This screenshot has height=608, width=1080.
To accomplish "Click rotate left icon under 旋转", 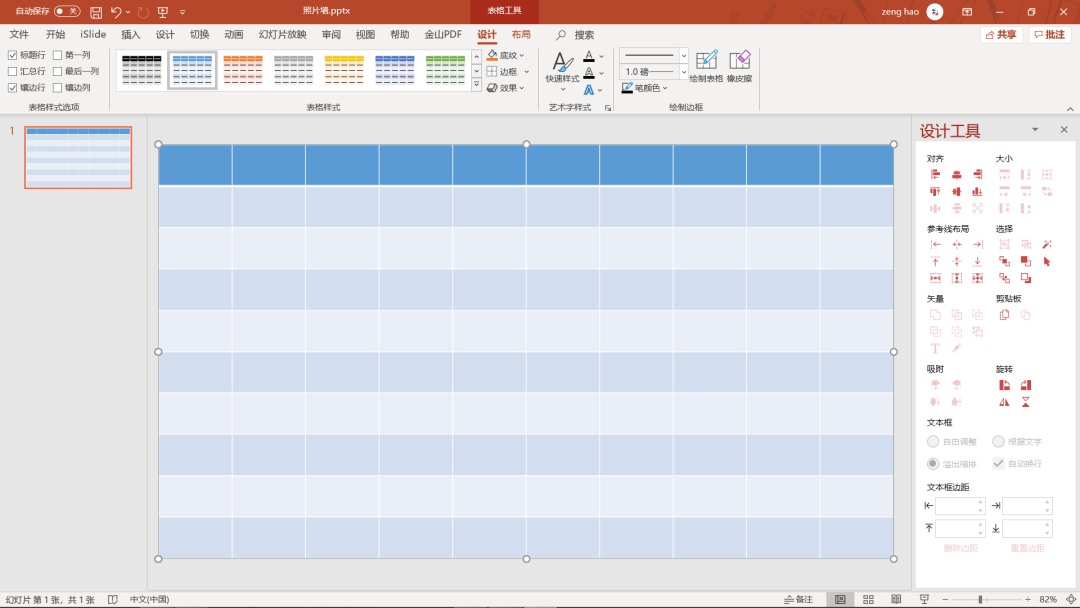I will pos(1004,385).
